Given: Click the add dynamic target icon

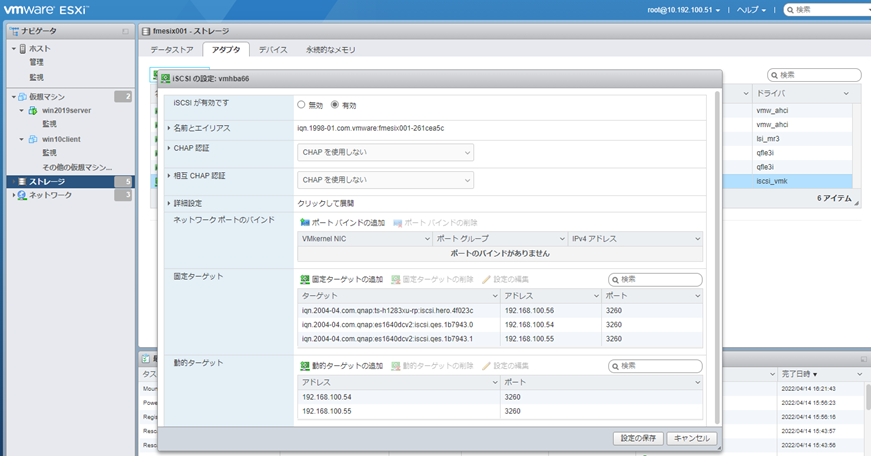Looking at the screenshot, I should coord(305,366).
